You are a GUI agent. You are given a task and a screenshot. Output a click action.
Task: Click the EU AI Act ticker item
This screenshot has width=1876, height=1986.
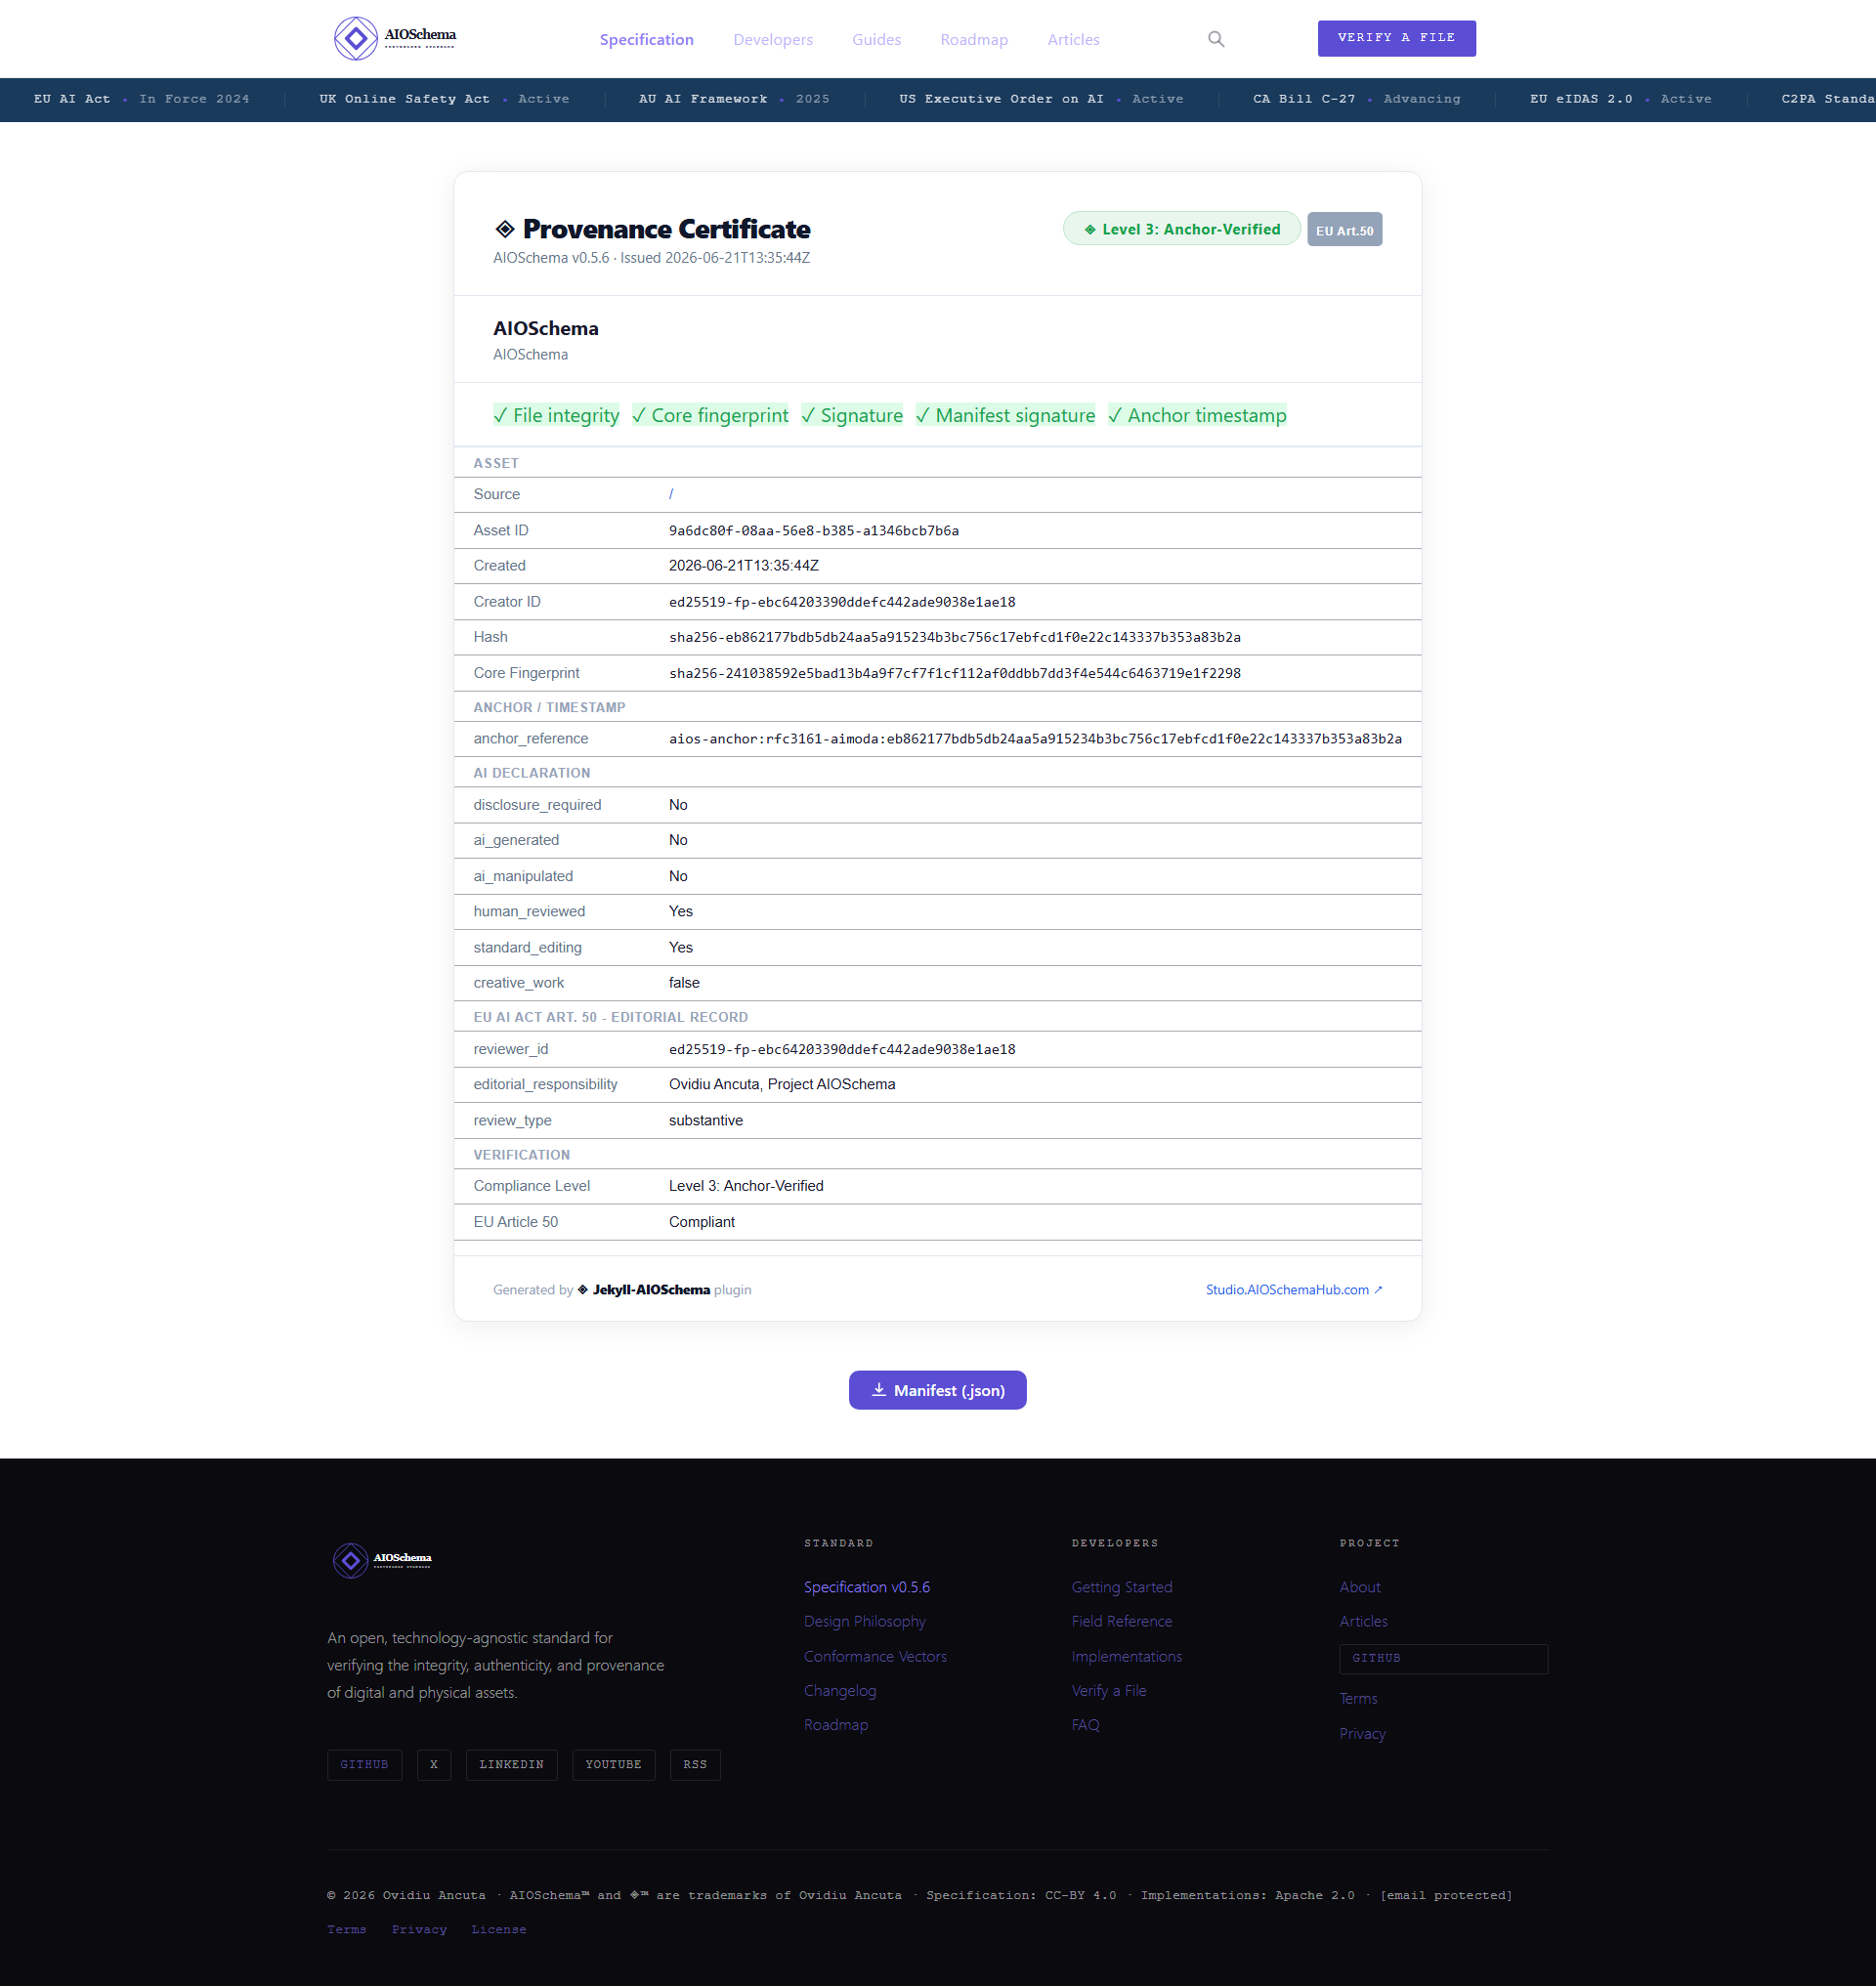pyautogui.click(x=141, y=99)
